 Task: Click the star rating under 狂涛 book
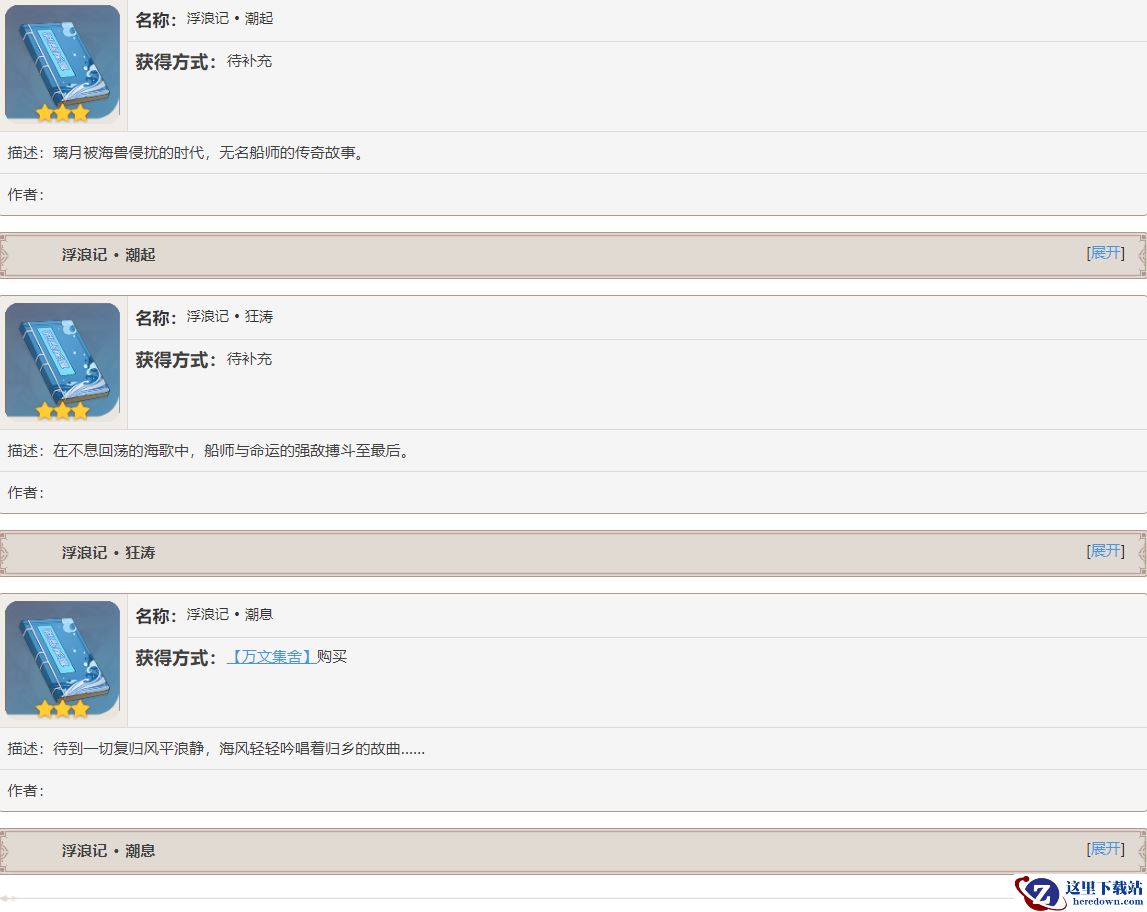coord(62,410)
